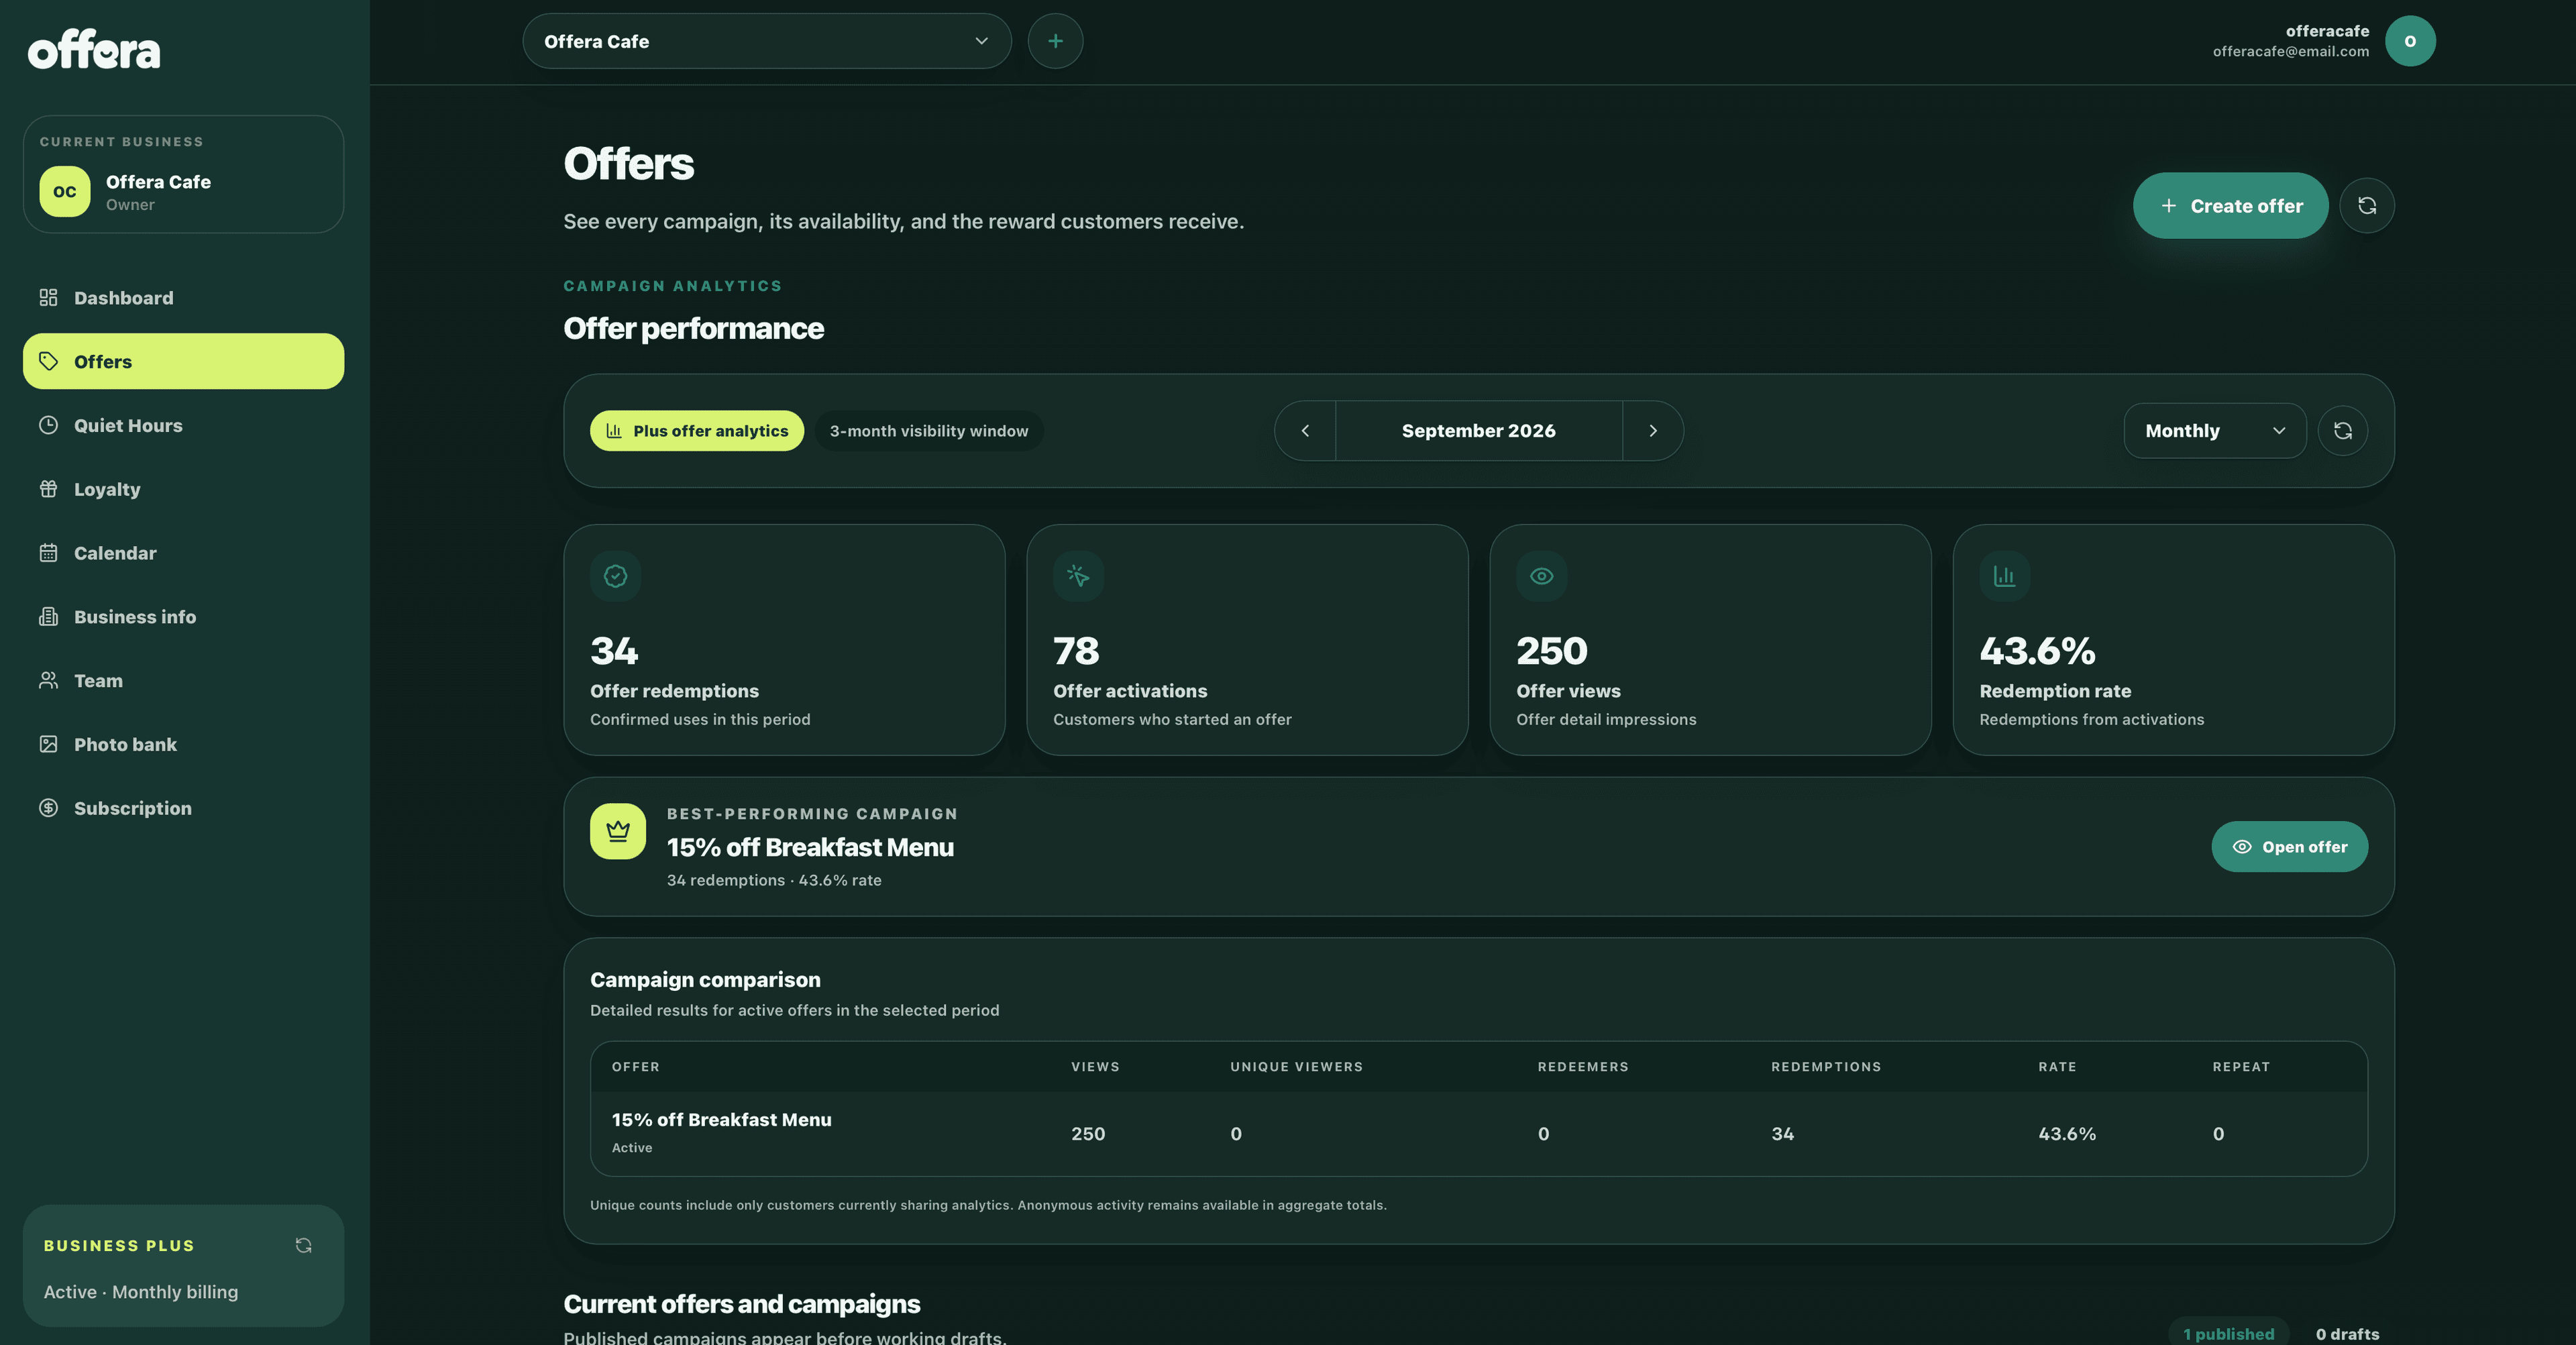Click the Offera logo
This screenshot has height=1345, width=2576.
coord(94,49)
